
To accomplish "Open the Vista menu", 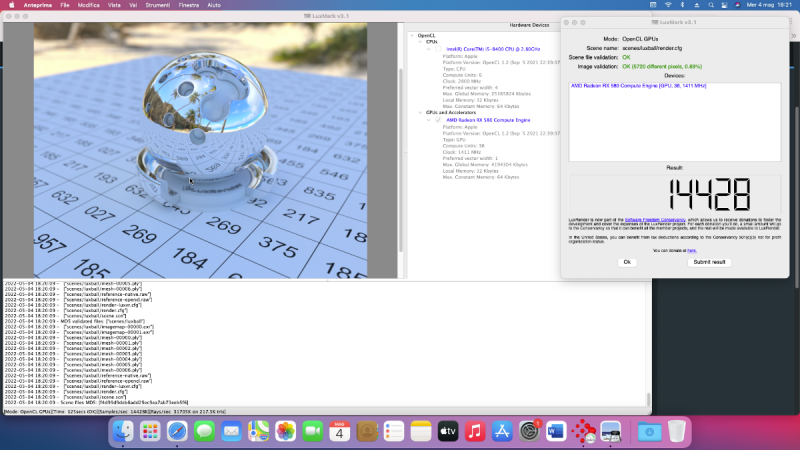I will point(114,5).
